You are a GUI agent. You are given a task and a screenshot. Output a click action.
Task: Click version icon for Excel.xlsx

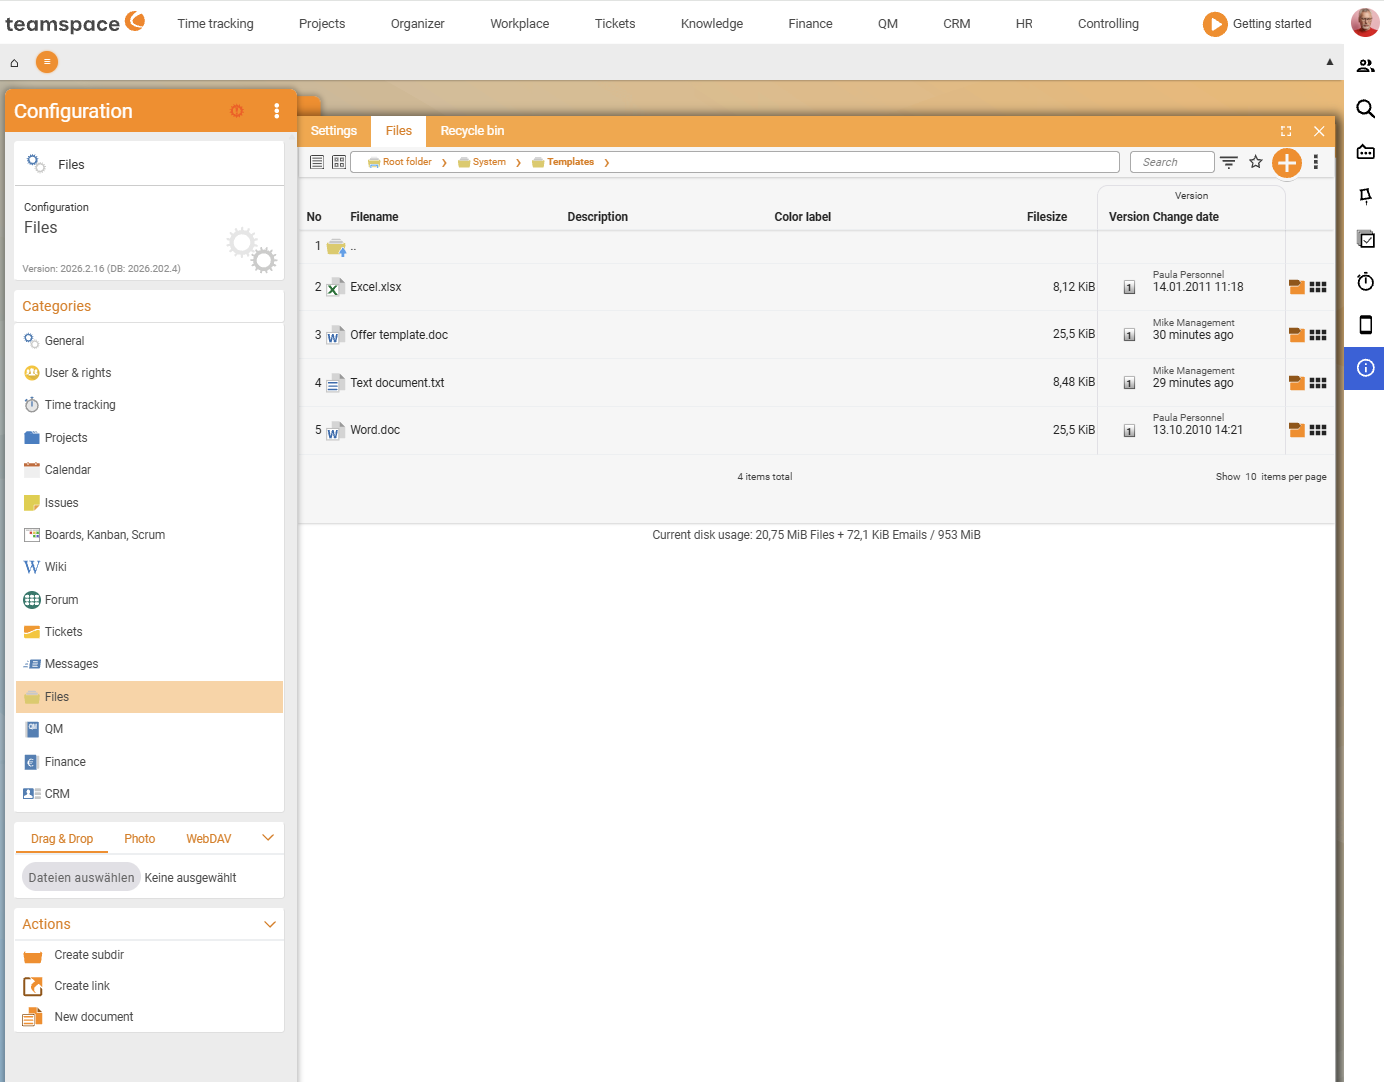1129,288
